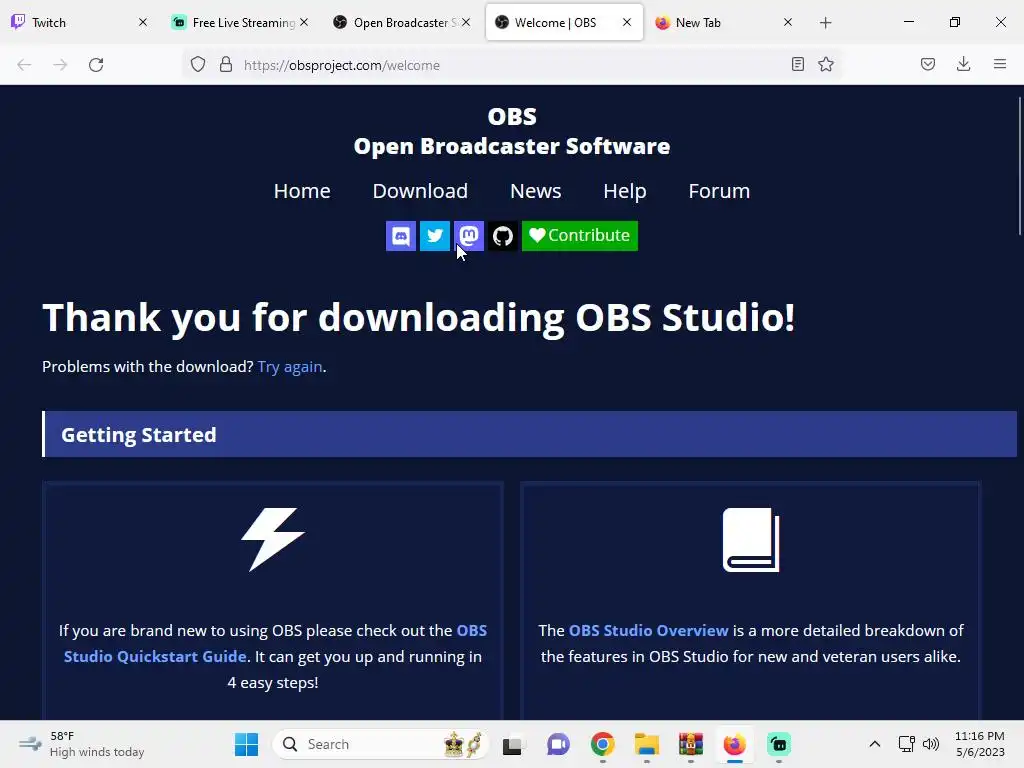Close the Free Live Streaming tab
Screen dimensions: 1024x768
tap(304, 23)
